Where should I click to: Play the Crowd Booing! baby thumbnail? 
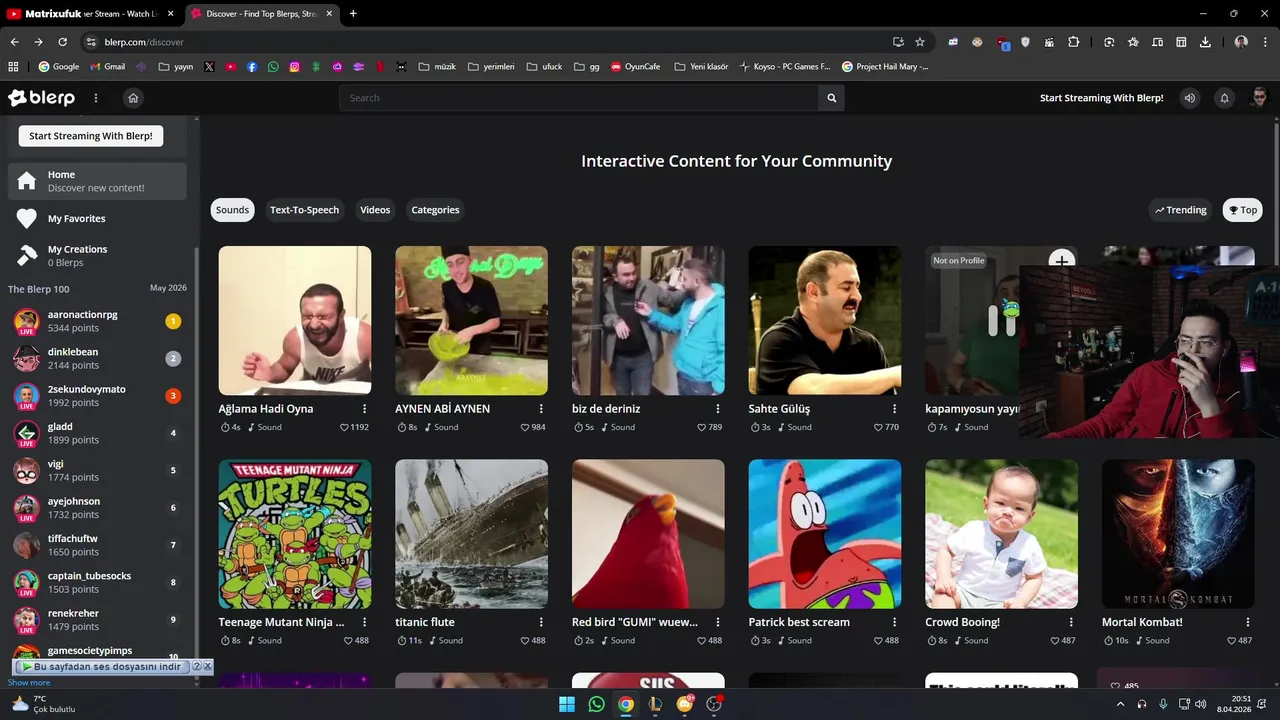[x=1001, y=534]
